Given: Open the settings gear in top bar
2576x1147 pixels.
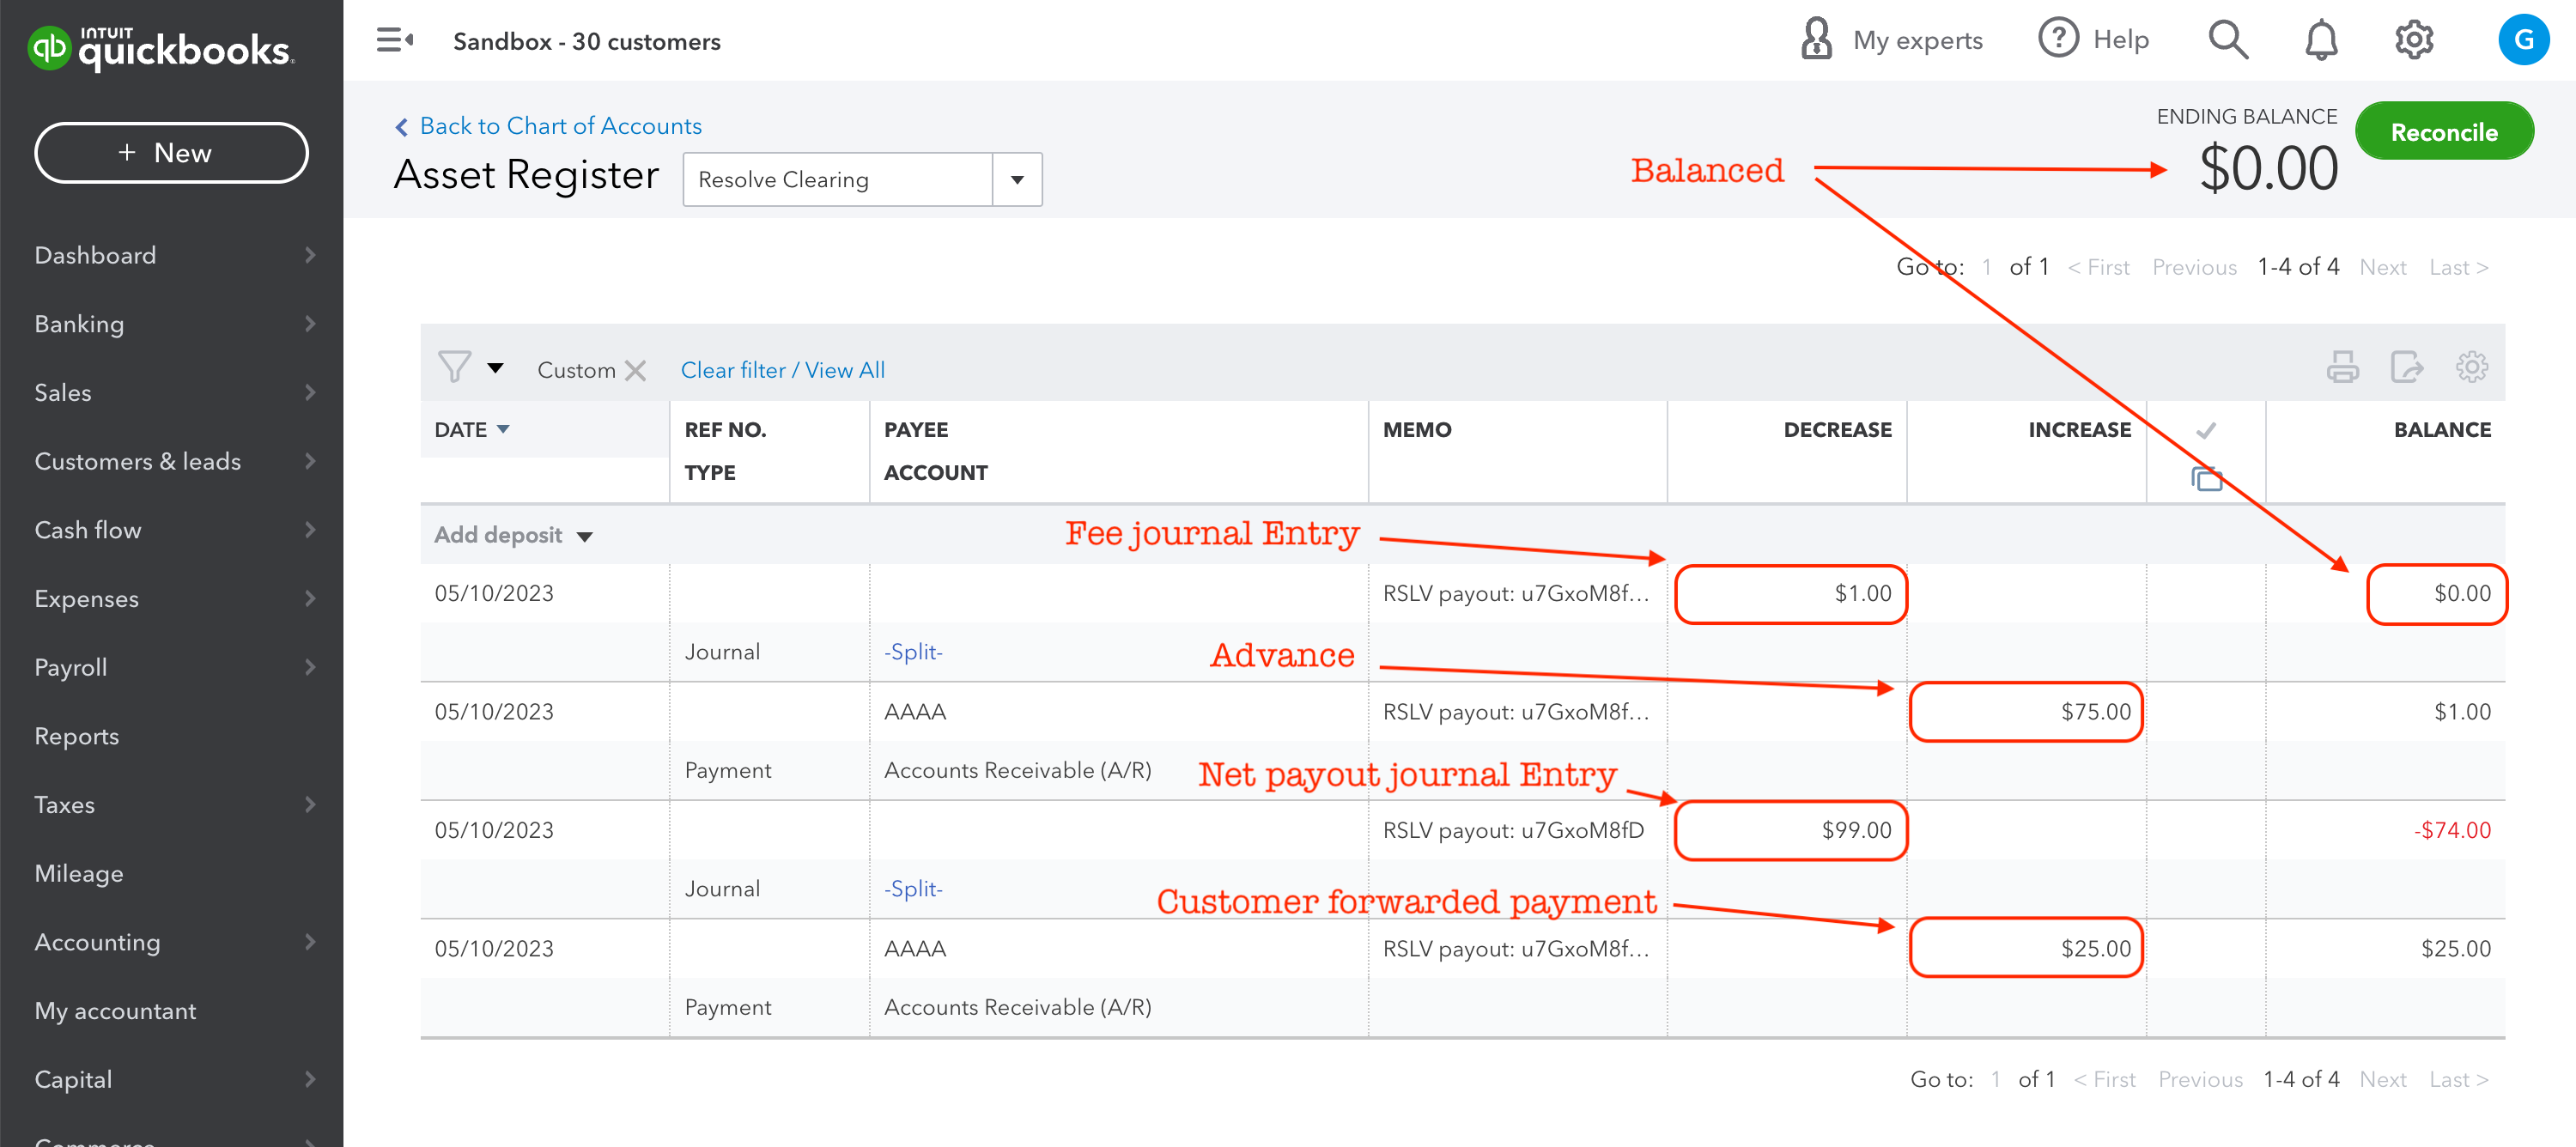Looking at the screenshot, I should (x=2413, y=40).
